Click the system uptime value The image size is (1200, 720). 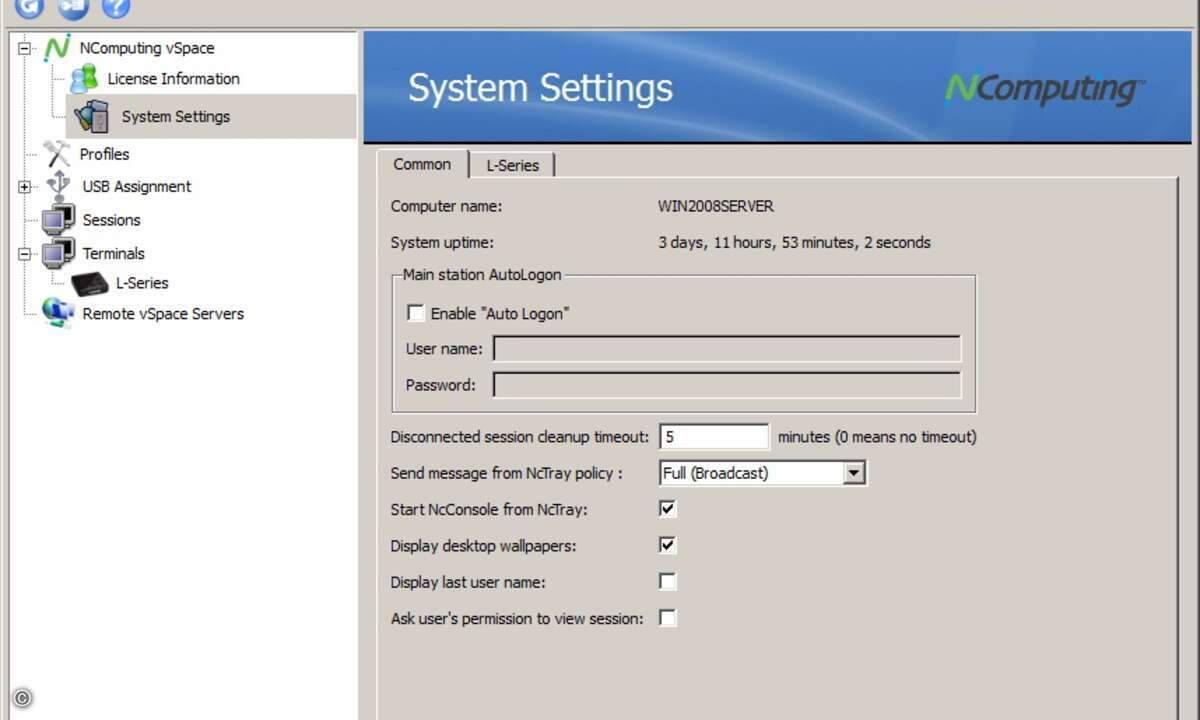point(794,242)
